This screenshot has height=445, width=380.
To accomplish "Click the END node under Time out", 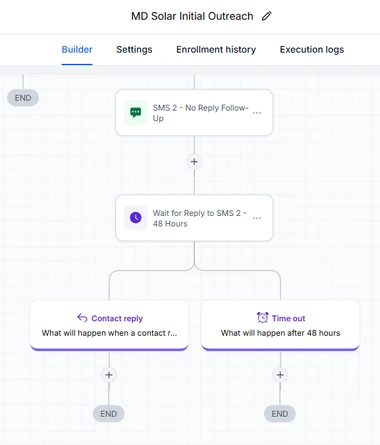I will [280, 414].
